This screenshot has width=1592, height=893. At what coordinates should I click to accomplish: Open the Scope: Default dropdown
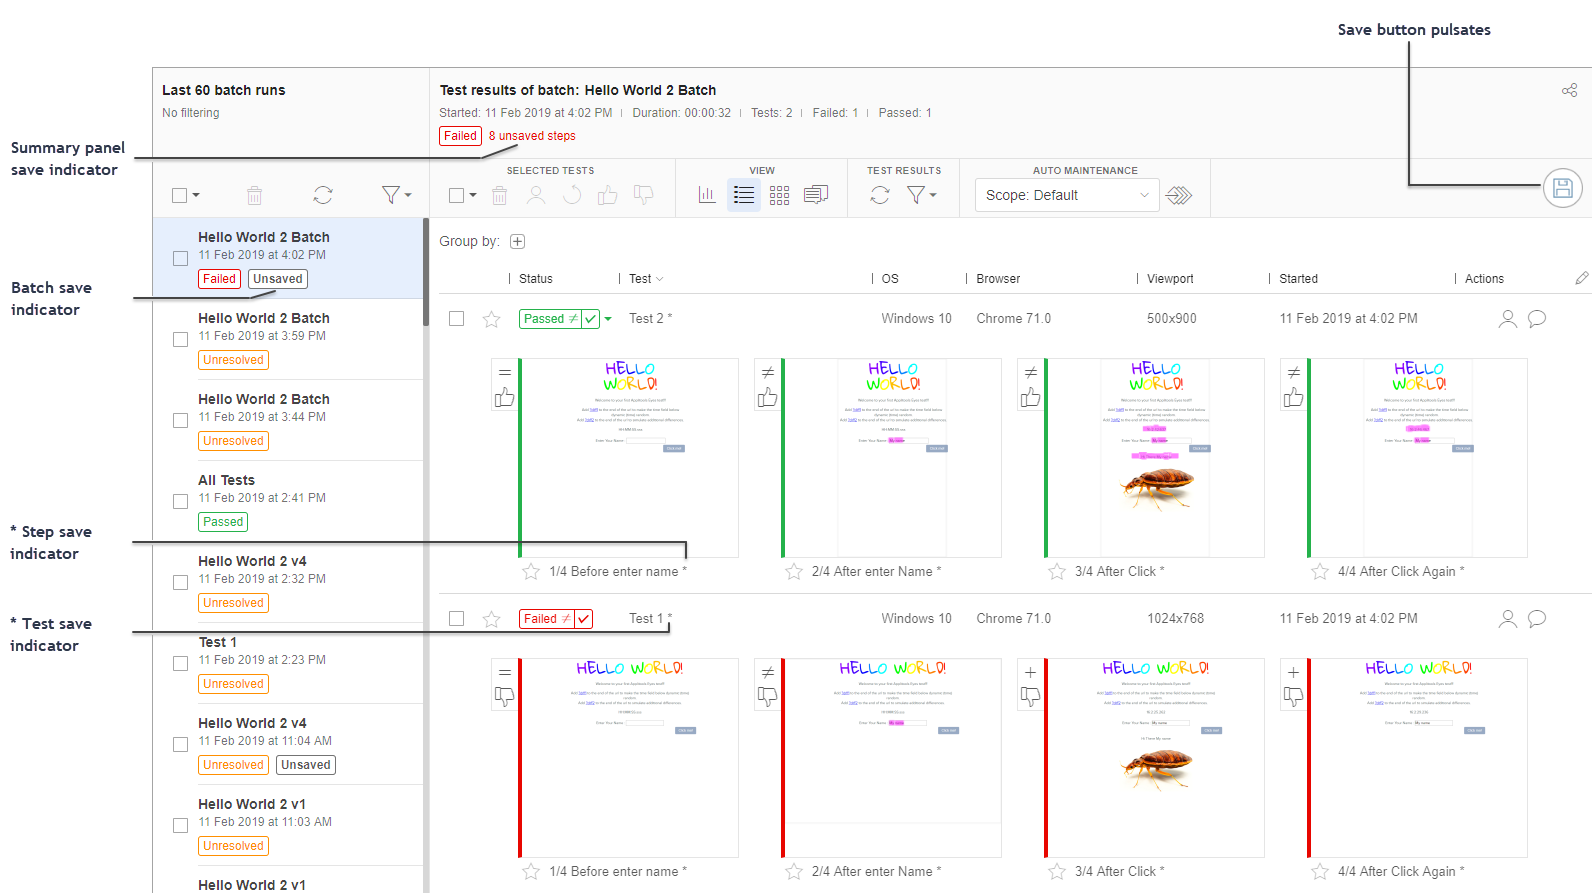(x=1066, y=195)
